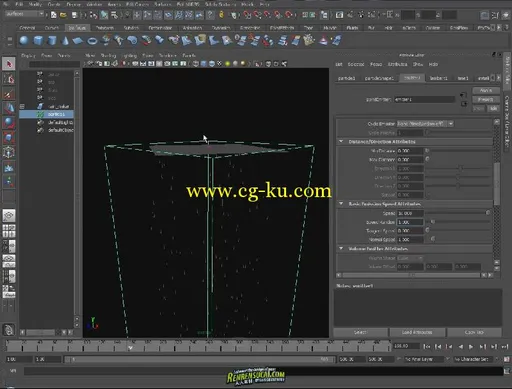Click the Save Scene icon
This screenshot has width=512, height=389.
tap(74, 15)
